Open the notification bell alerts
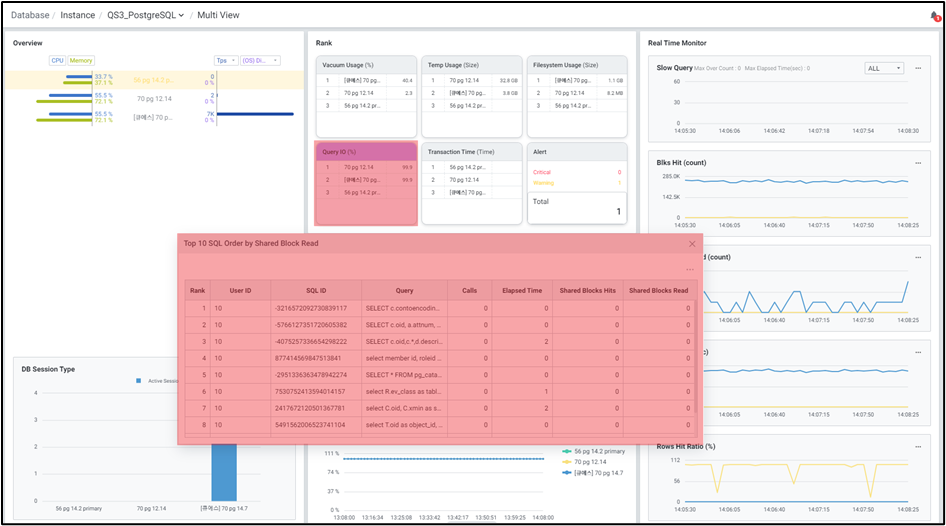The height and width of the screenshot is (526, 946). pos(934,16)
